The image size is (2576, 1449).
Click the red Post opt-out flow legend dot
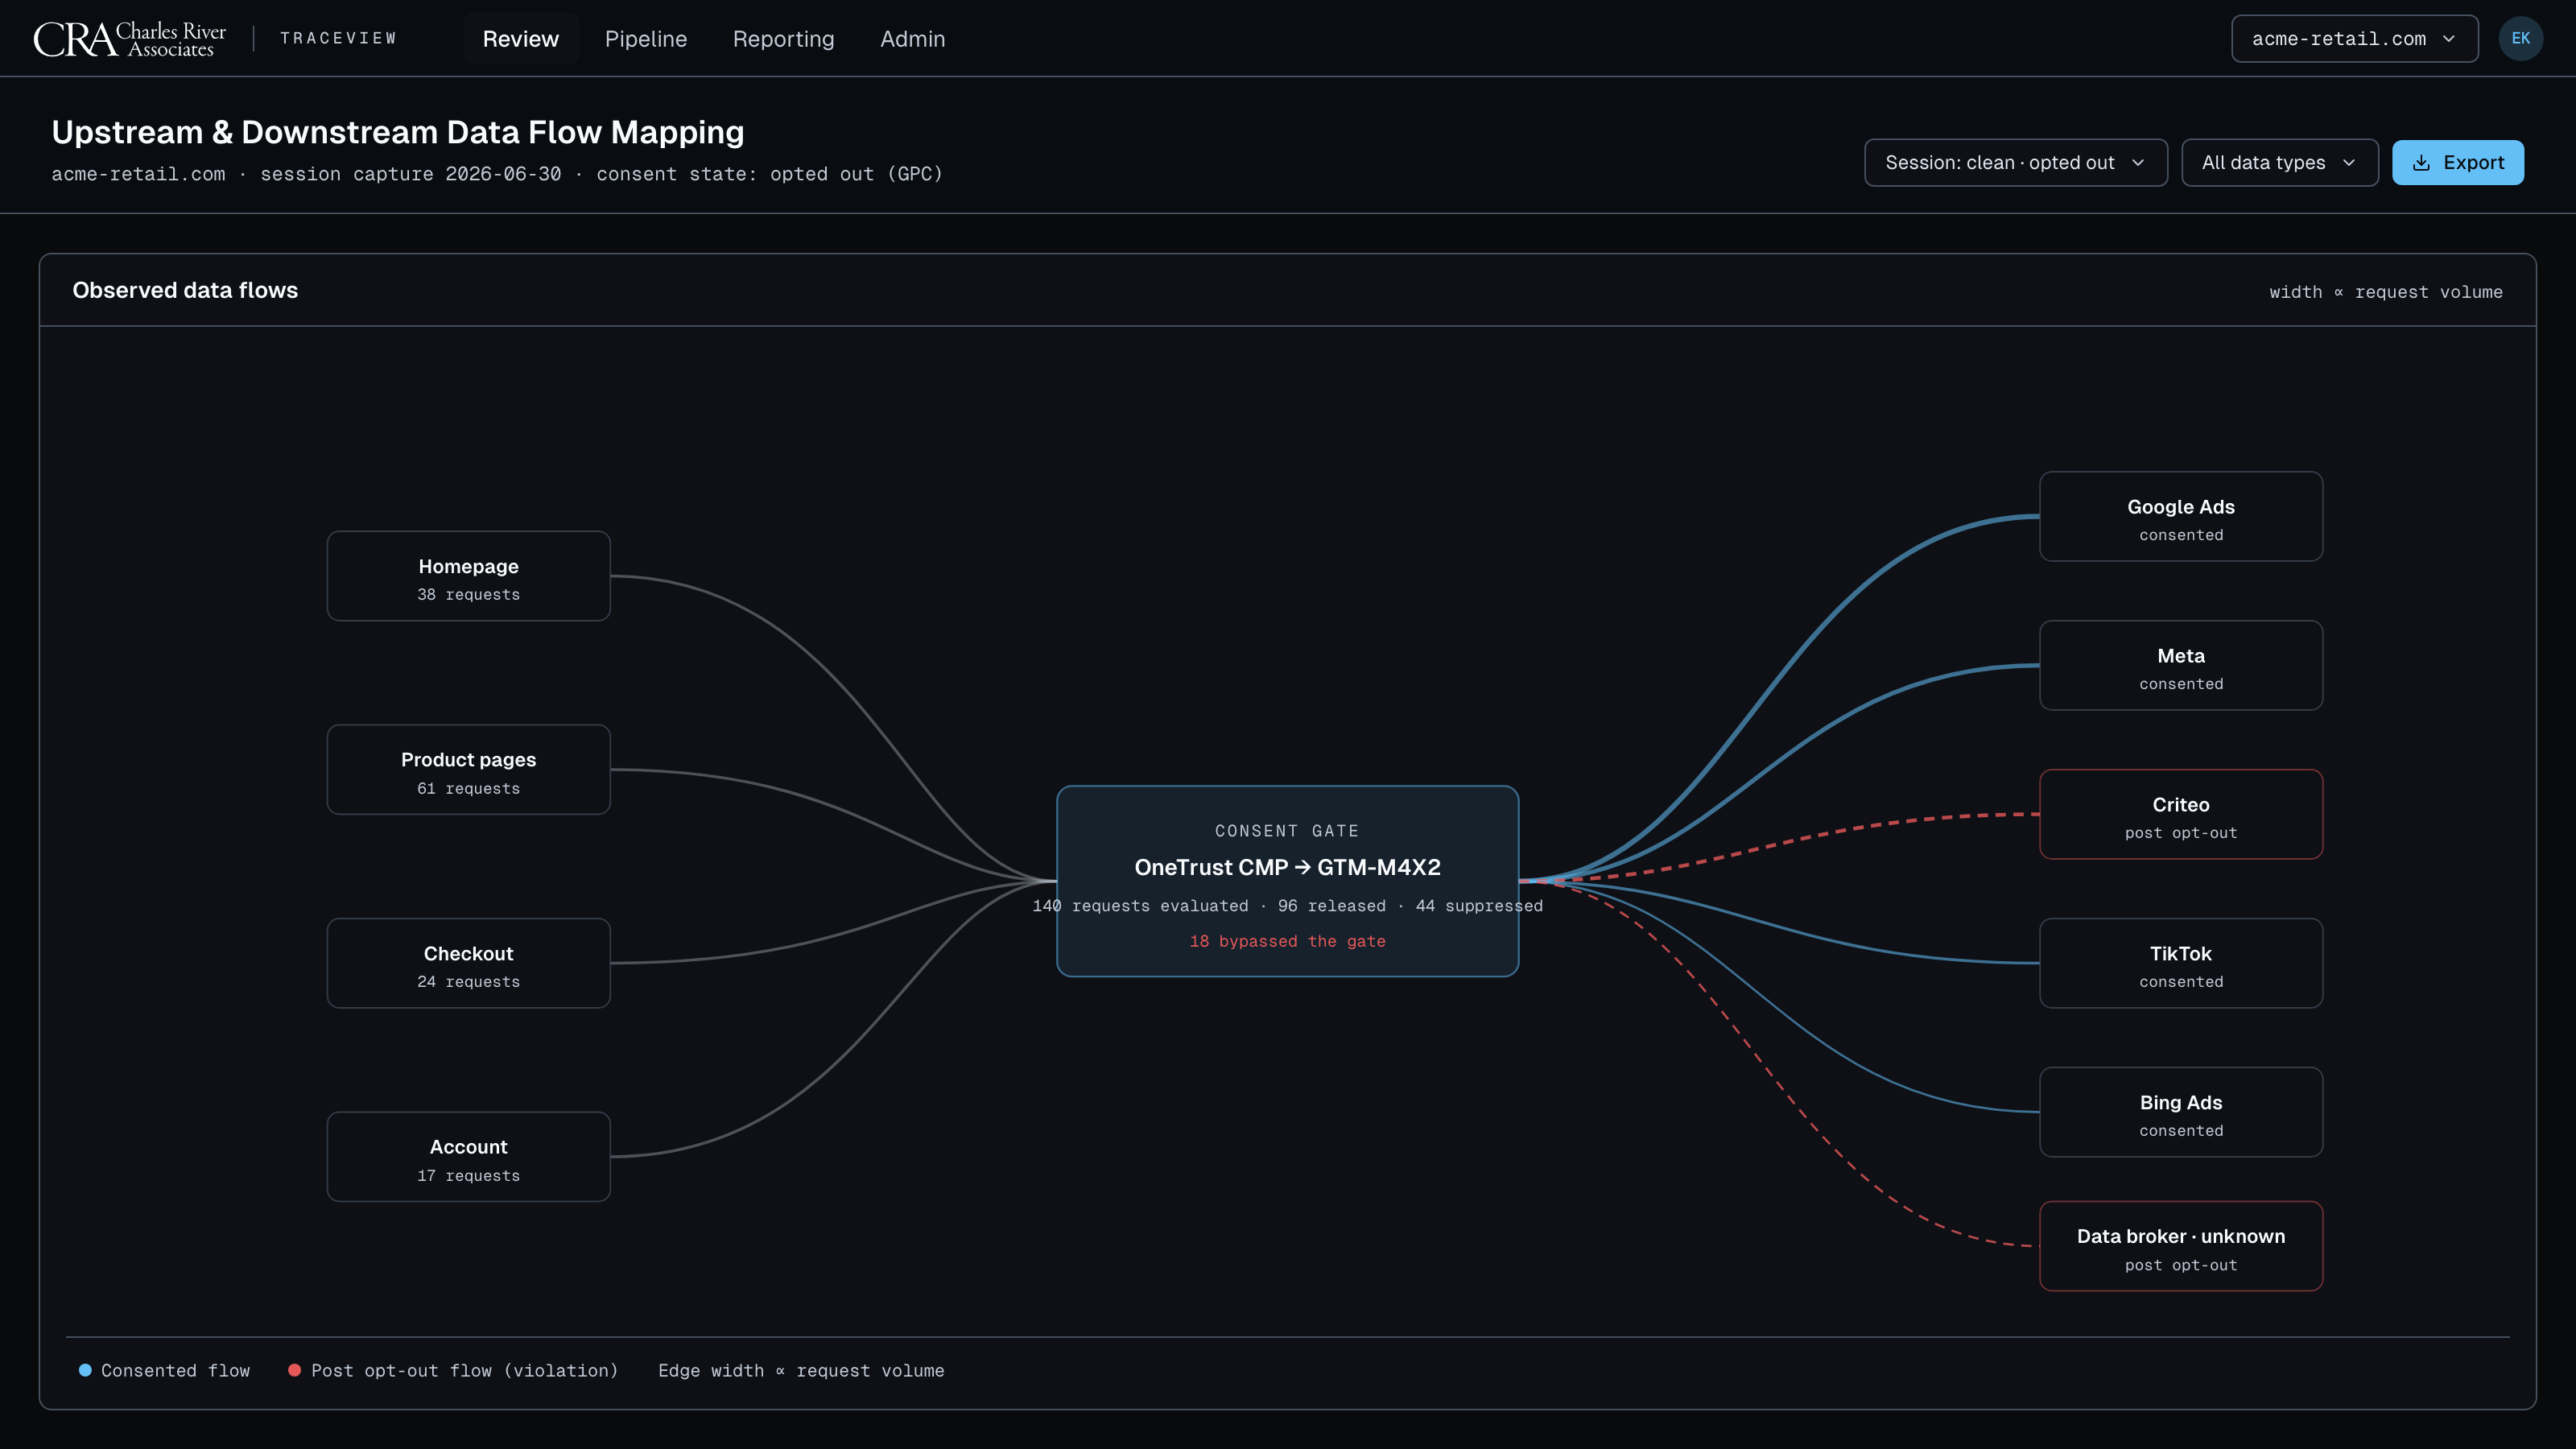[x=295, y=1370]
